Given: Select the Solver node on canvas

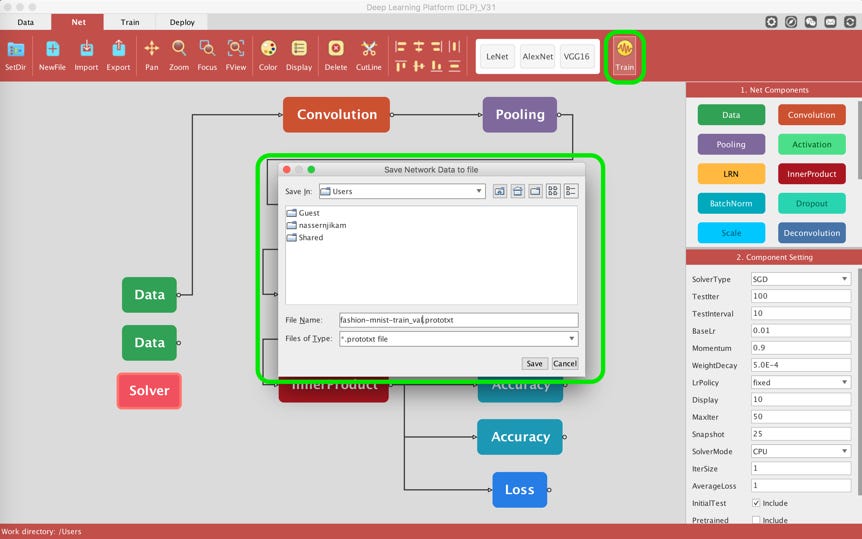Looking at the screenshot, I should click(x=149, y=390).
